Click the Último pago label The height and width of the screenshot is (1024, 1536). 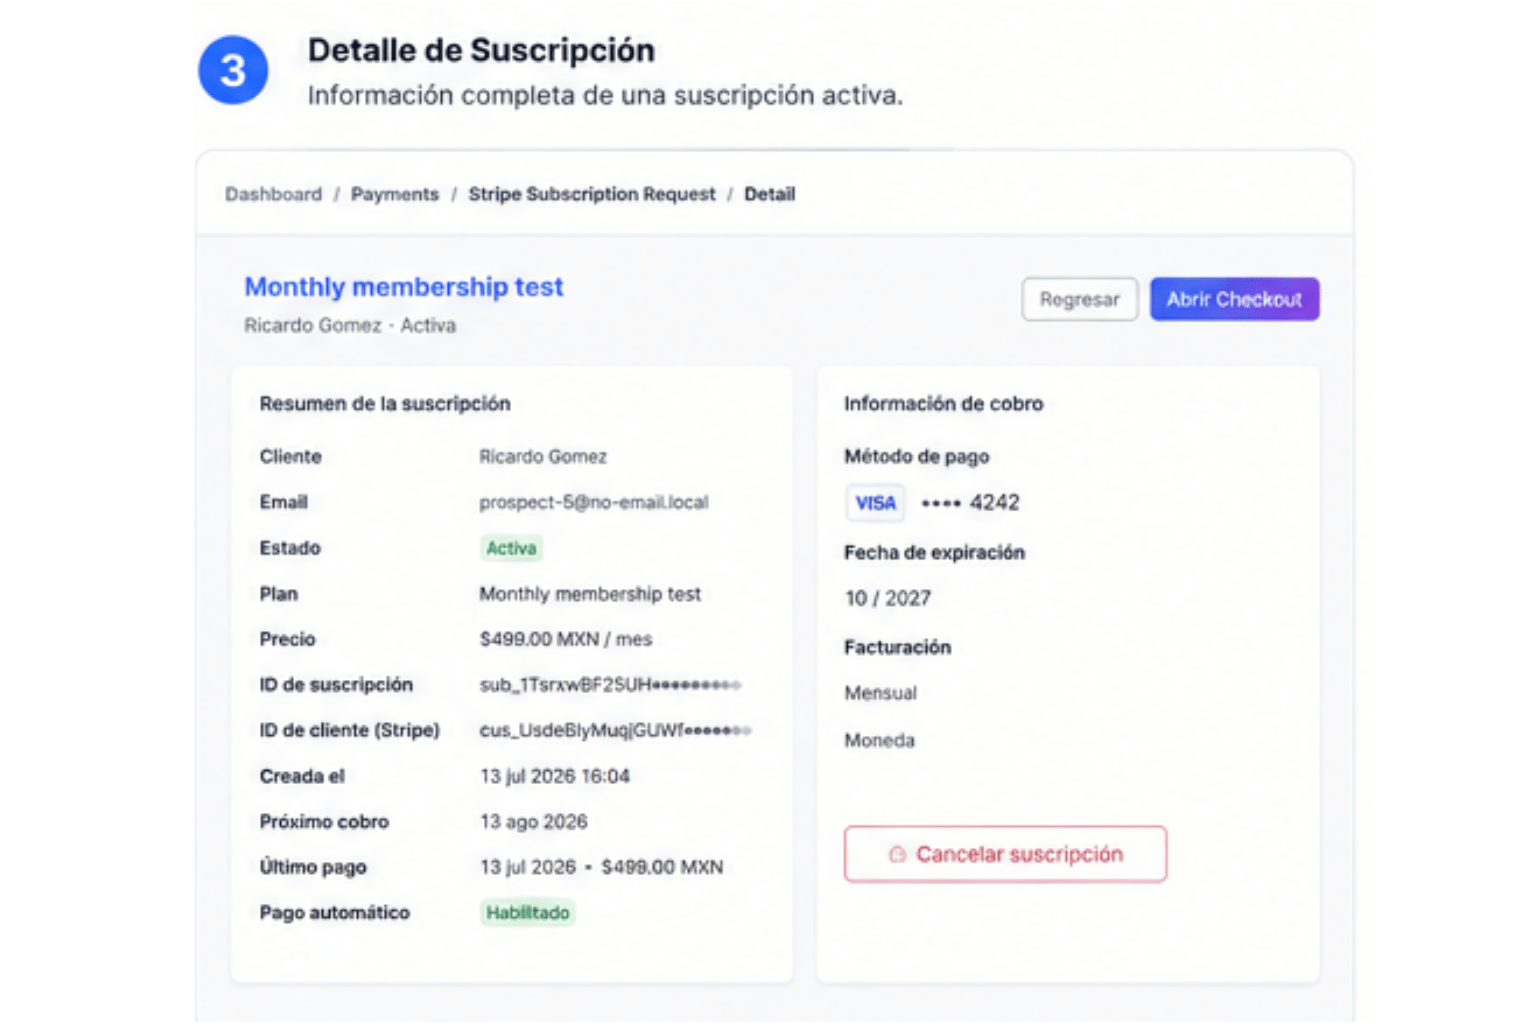[x=313, y=867]
